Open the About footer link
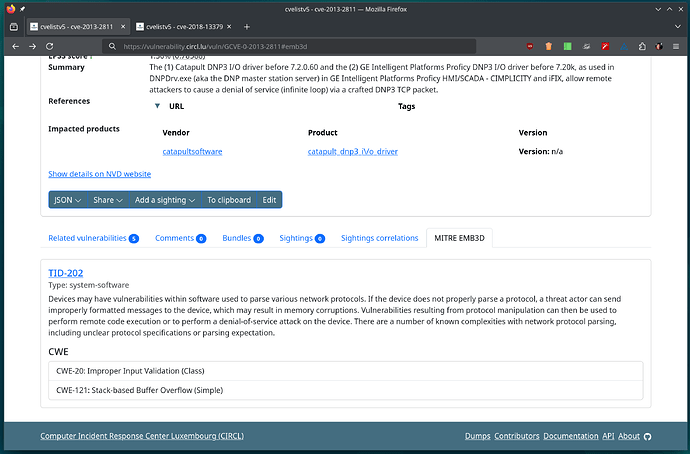Screen dimensions: 690x454 coord(629,436)
